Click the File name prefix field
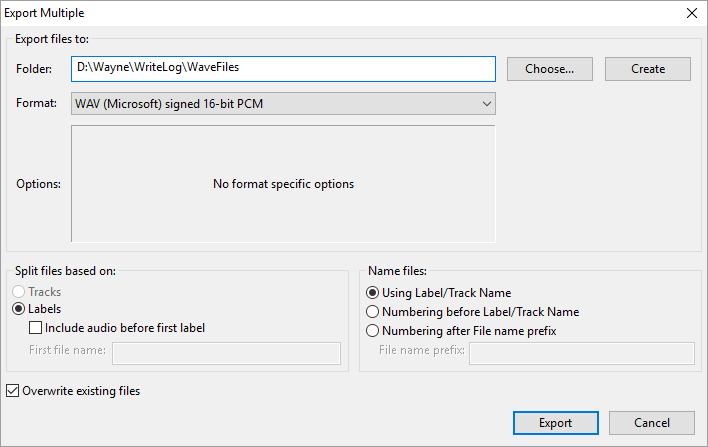 [582, 353]
